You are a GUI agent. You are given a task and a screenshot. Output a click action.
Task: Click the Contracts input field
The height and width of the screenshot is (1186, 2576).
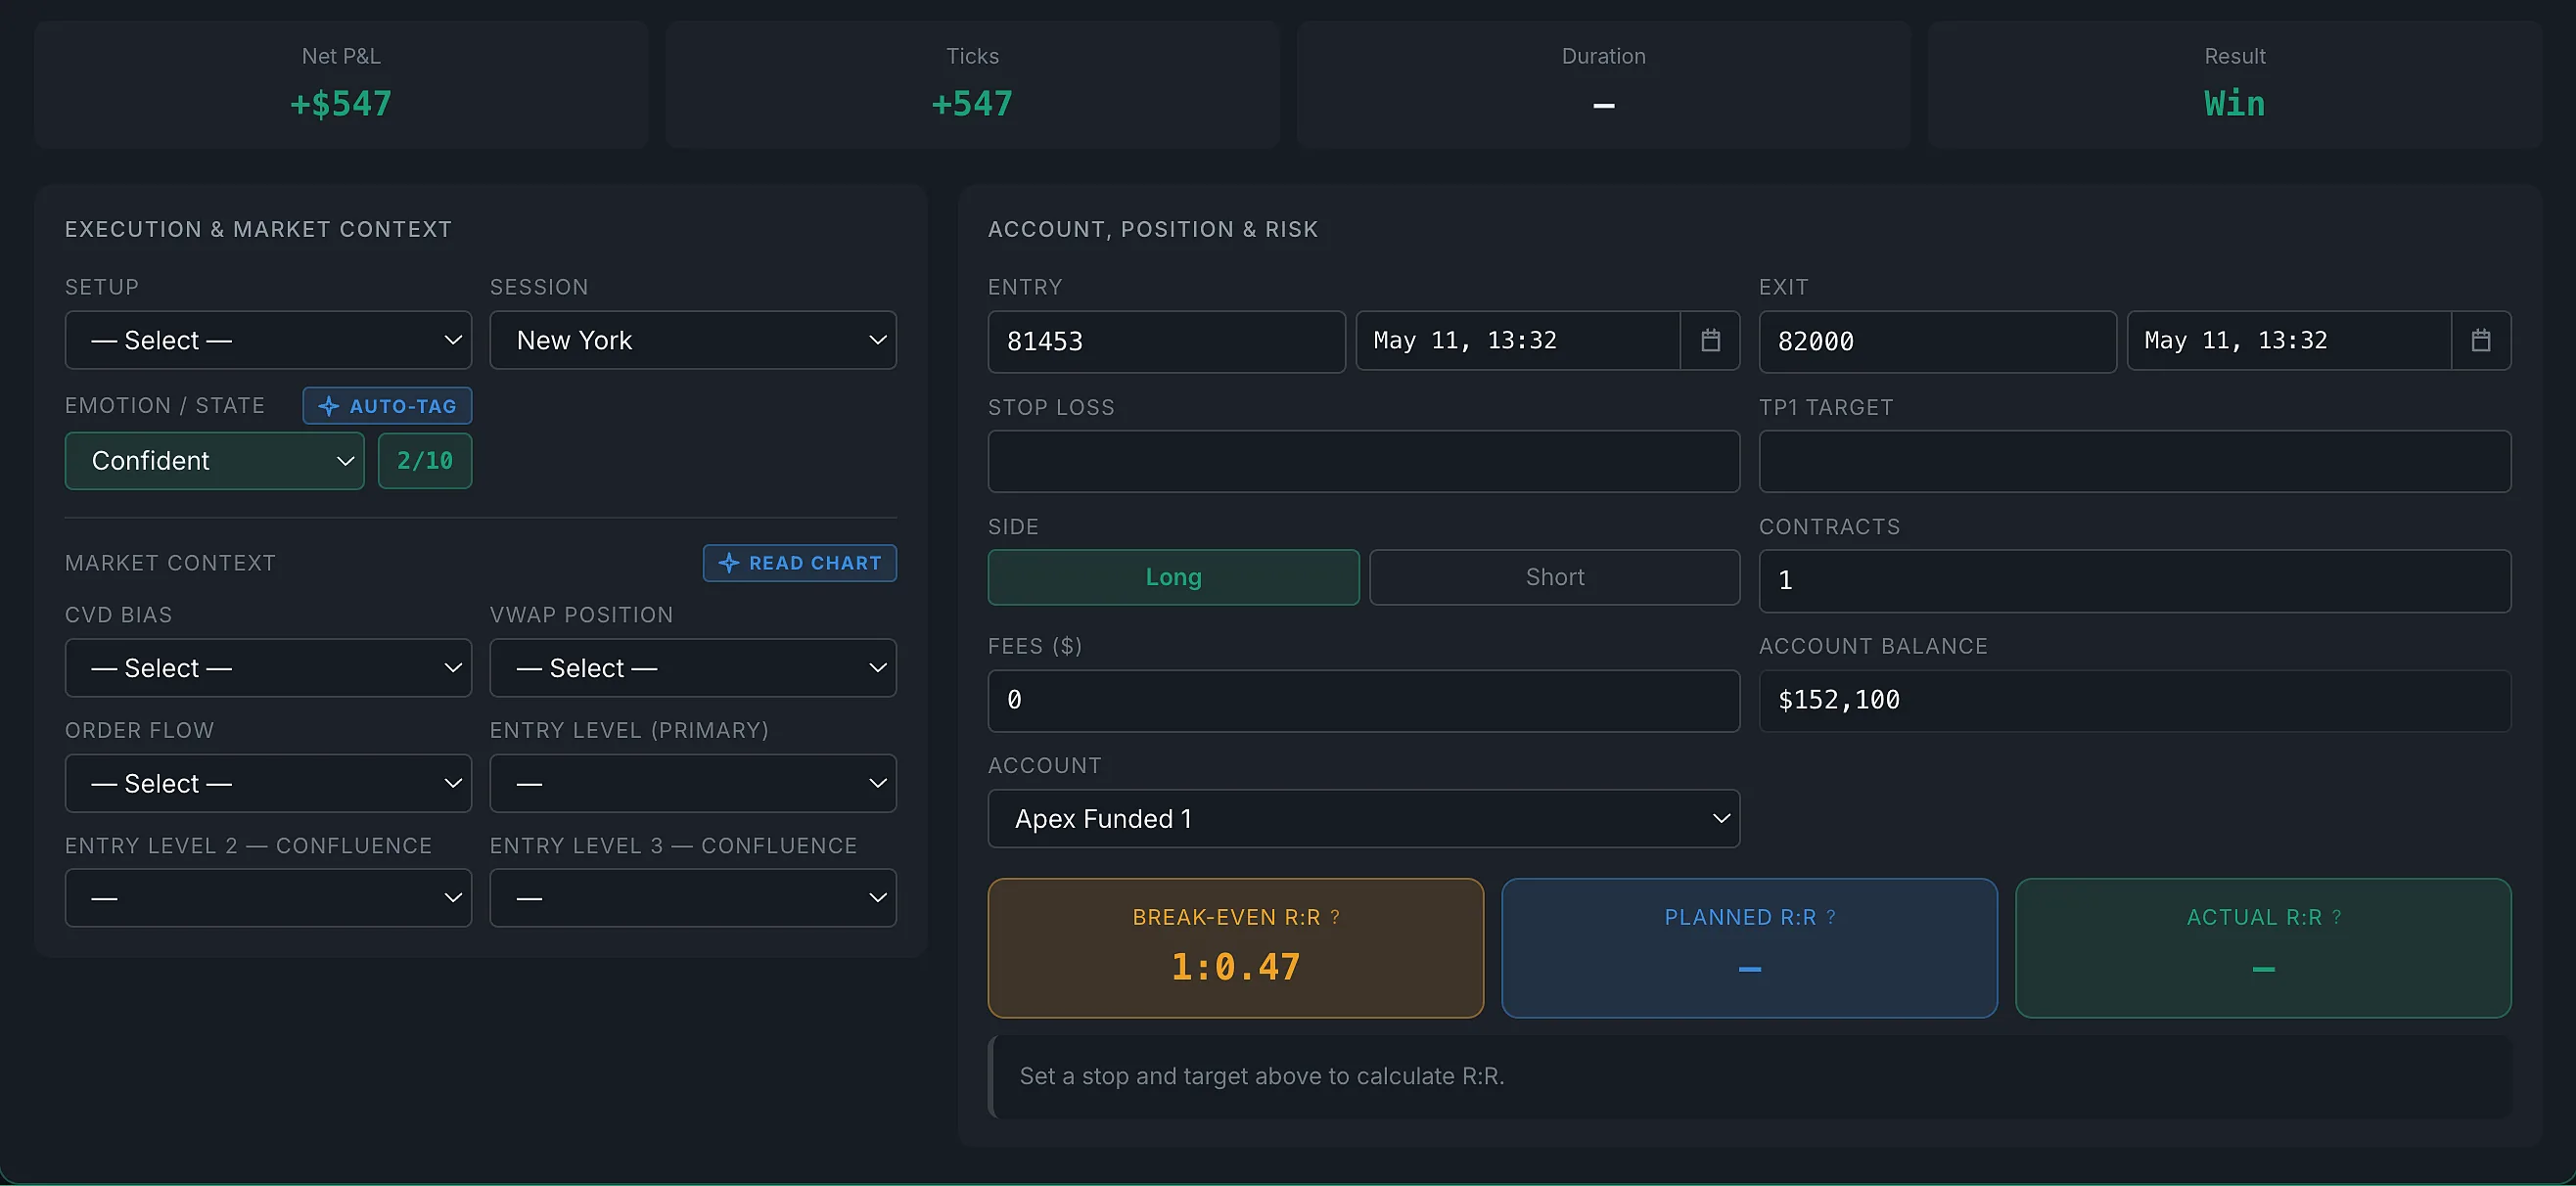point(2135,581)
